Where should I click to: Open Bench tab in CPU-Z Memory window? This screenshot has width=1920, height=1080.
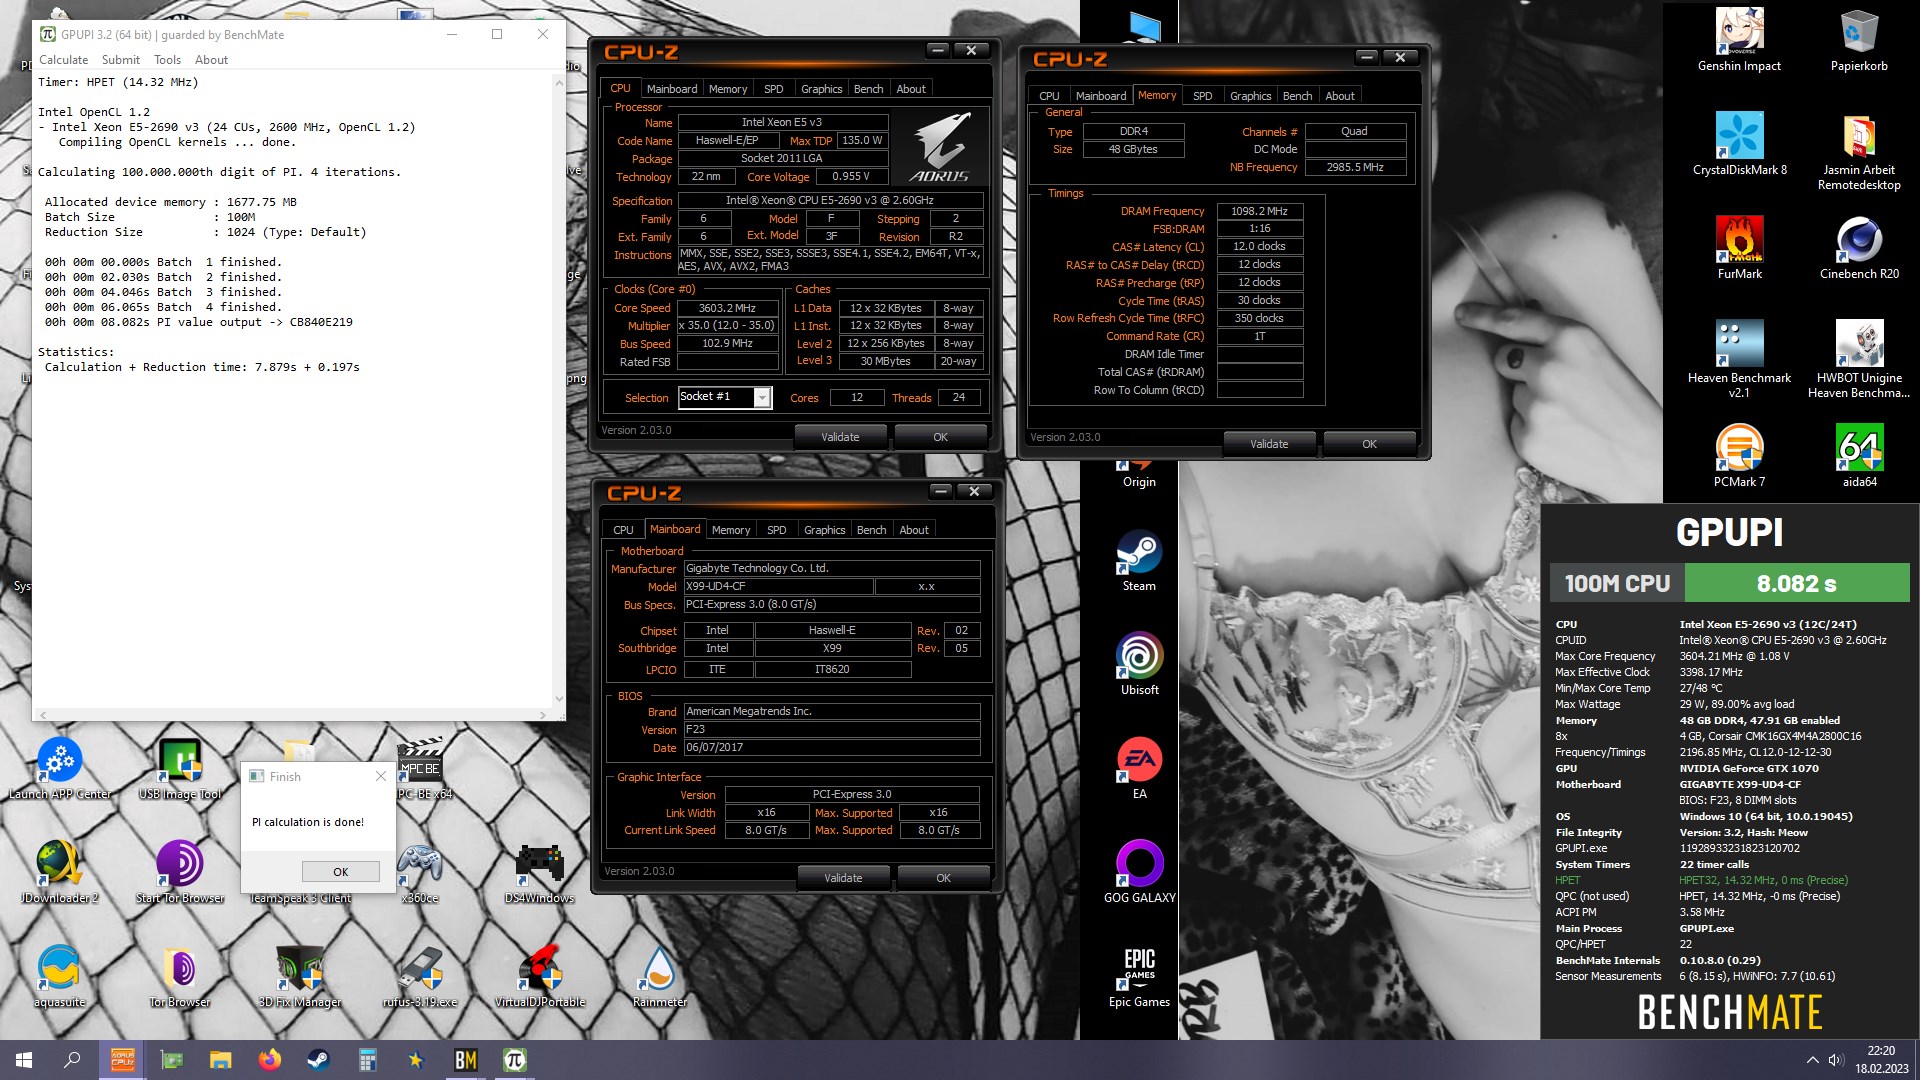(x=1297, y=96)
